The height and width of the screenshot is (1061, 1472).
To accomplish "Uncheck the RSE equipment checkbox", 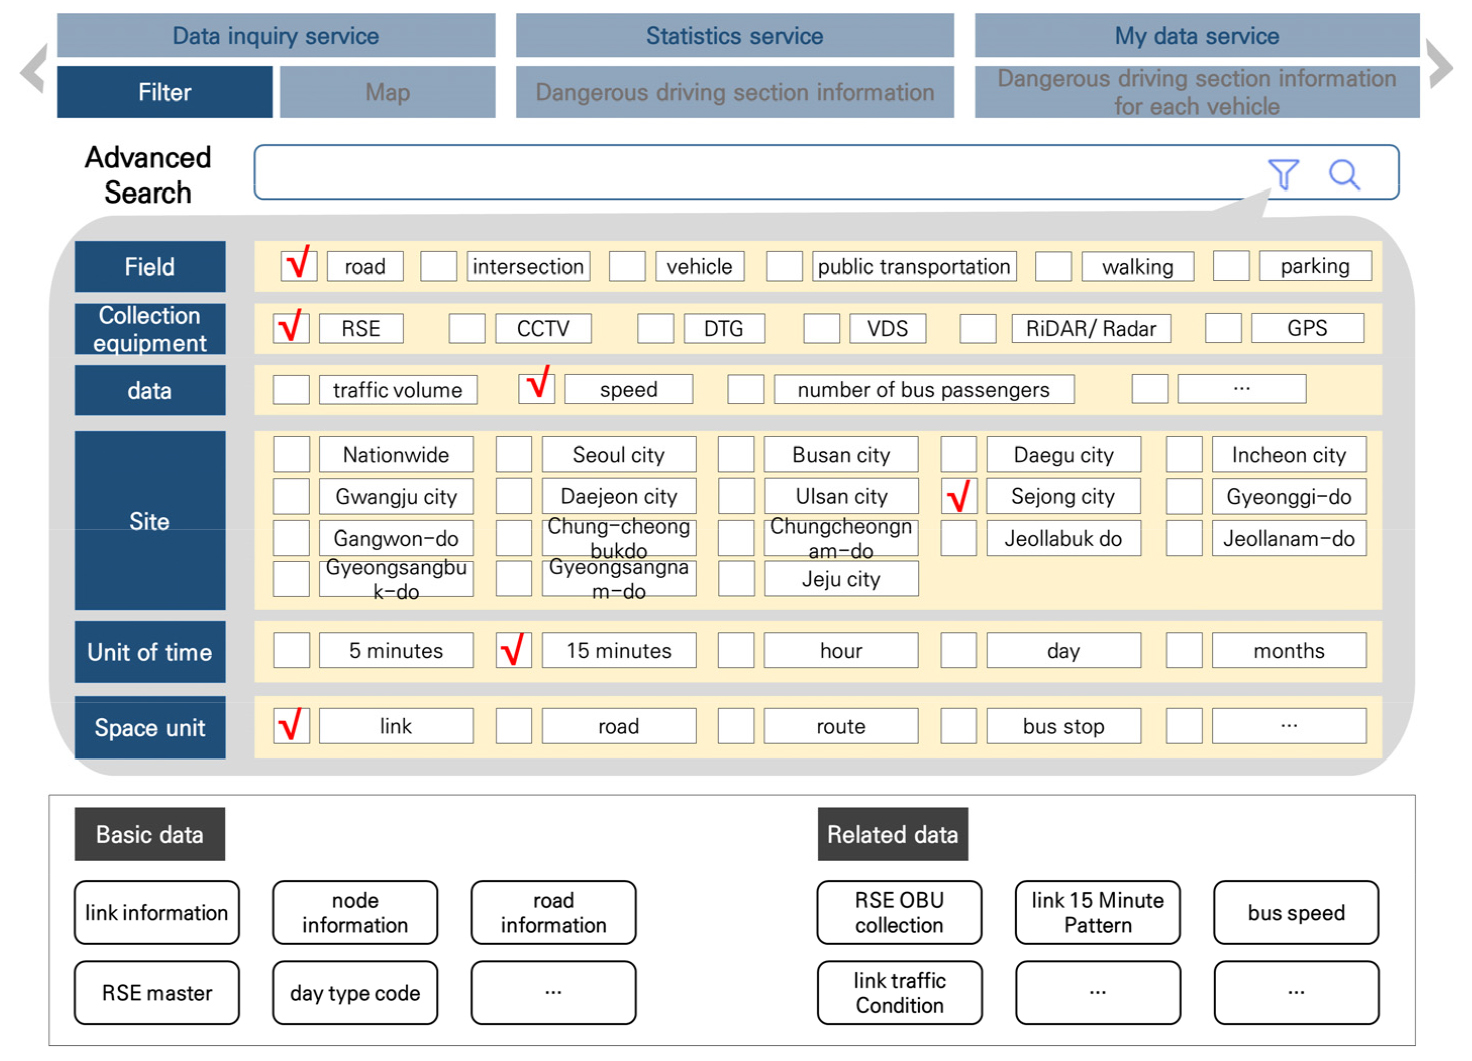I will 291,328.
